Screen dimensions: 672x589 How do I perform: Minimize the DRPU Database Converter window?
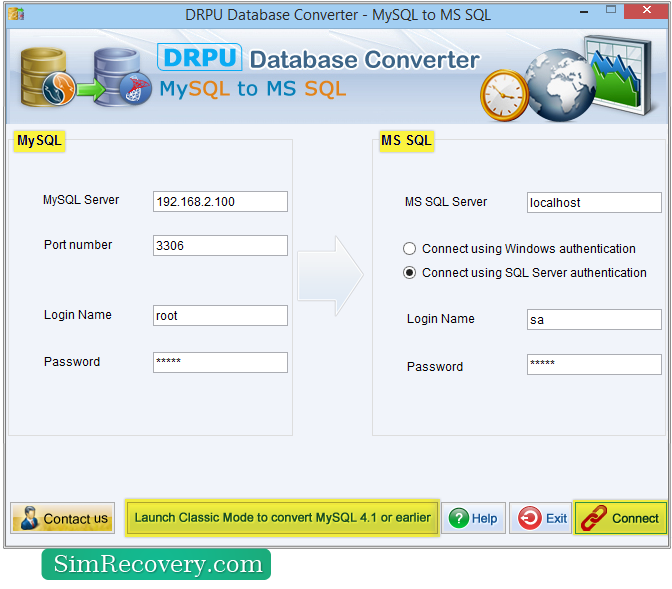(584, 12)
